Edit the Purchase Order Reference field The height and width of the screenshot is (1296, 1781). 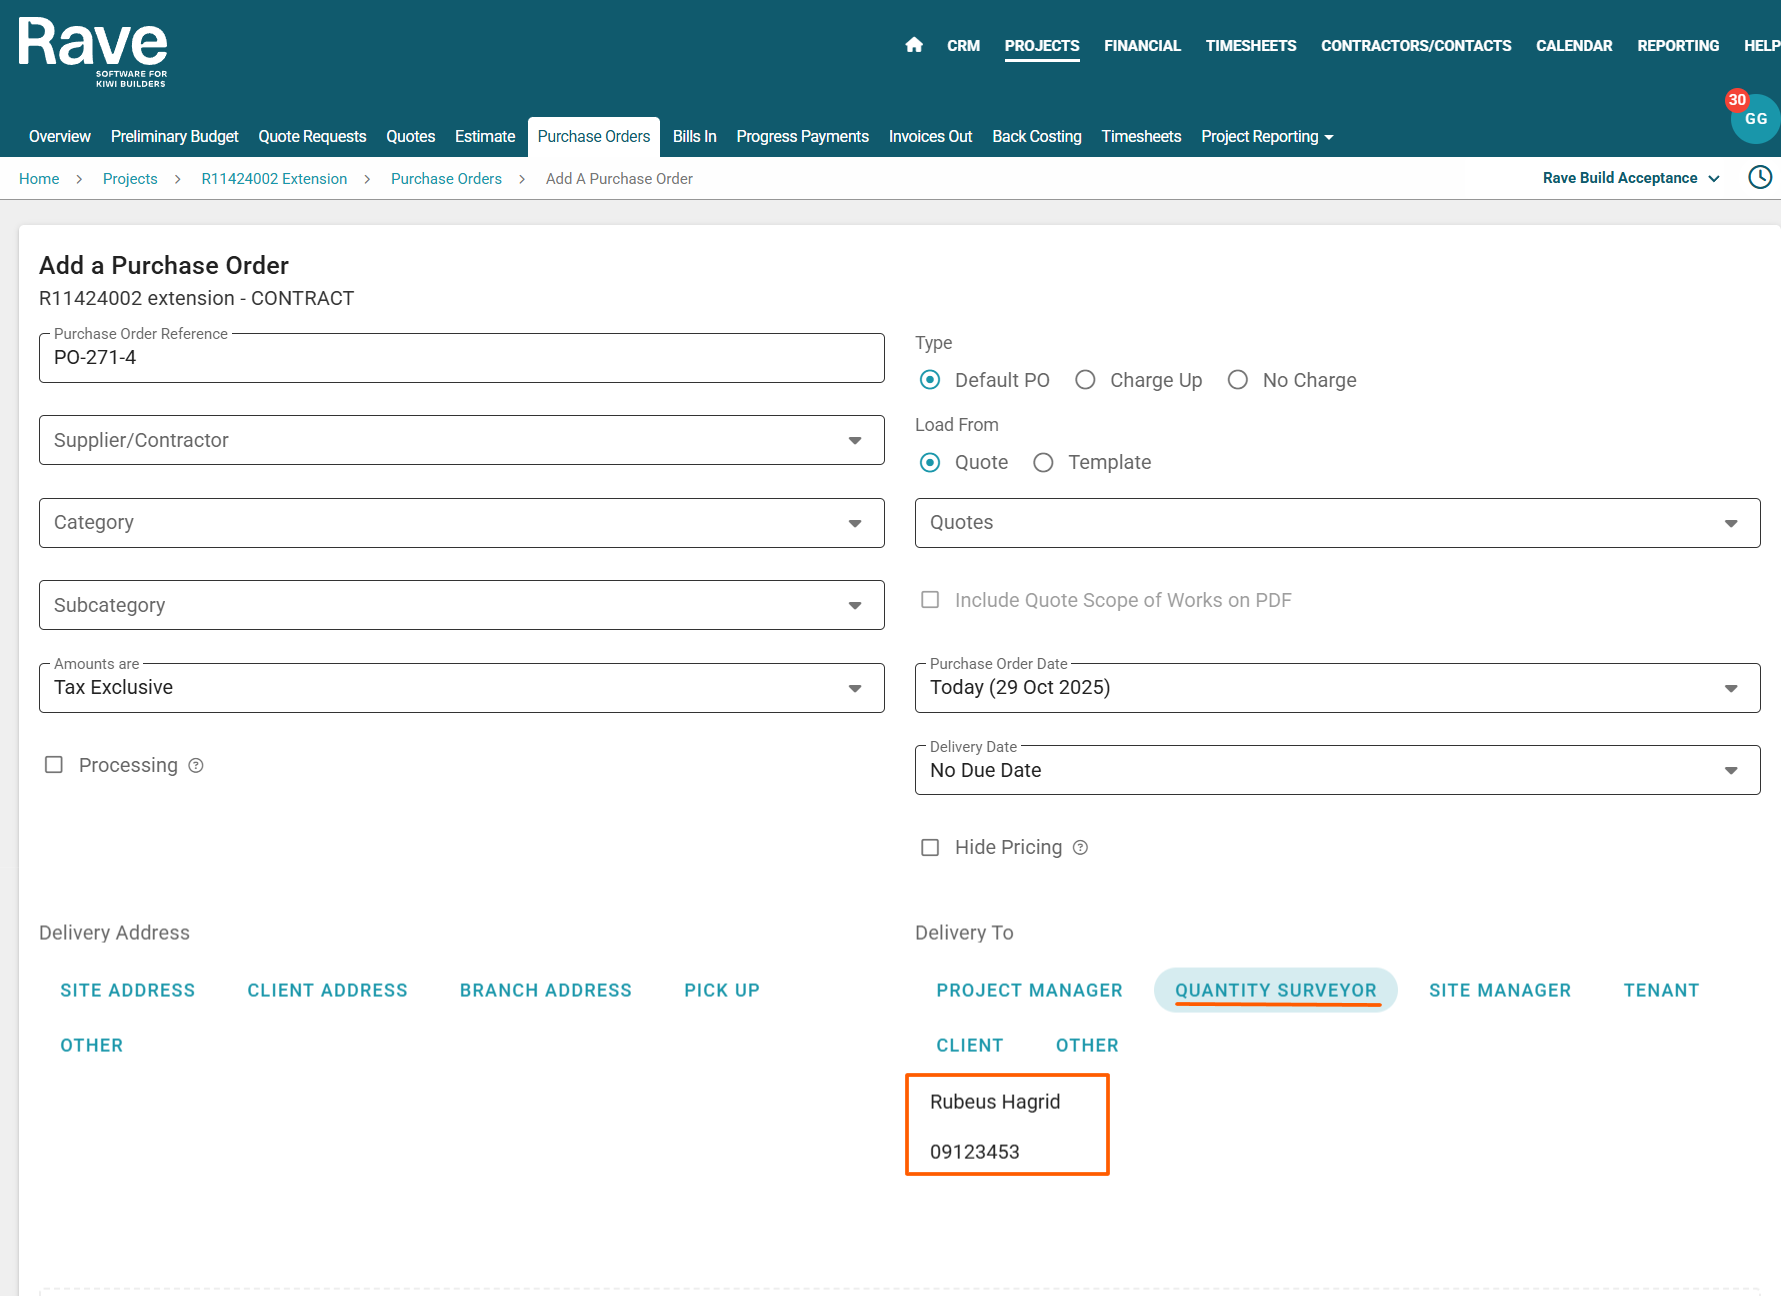pos(462,358)
